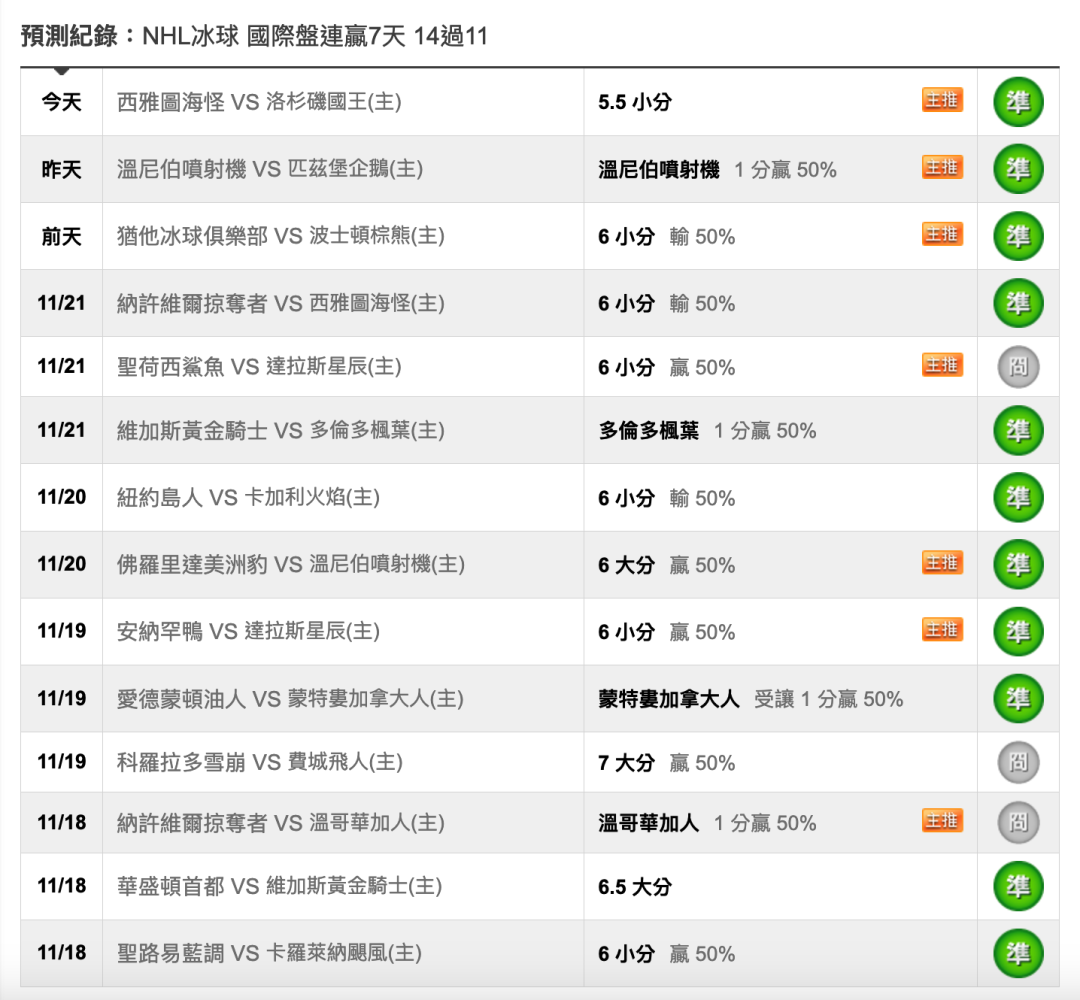
Task: Click 主推 badge in 今天 5.5 小分 row
Action: (942, 100)
